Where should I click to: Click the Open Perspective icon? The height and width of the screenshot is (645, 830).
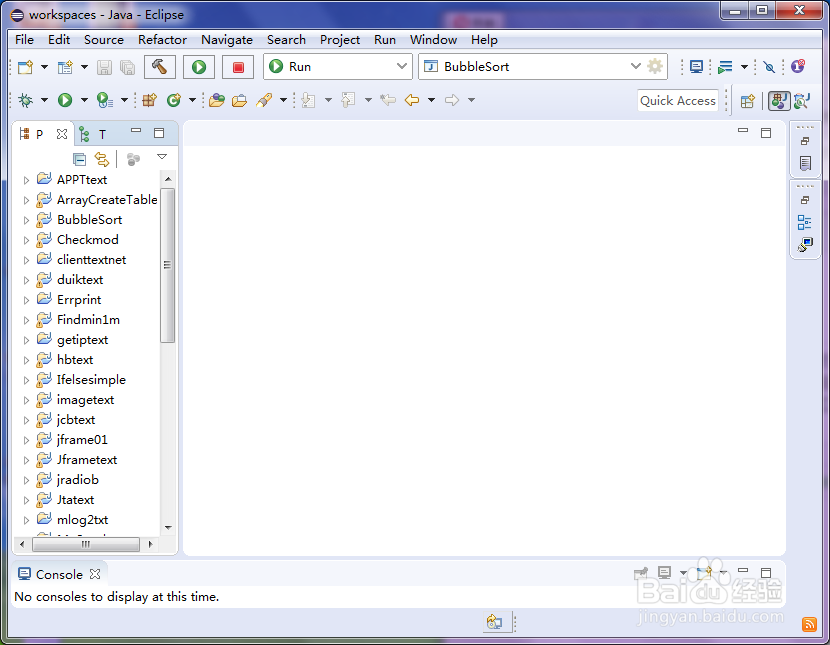tap(747, 101)
